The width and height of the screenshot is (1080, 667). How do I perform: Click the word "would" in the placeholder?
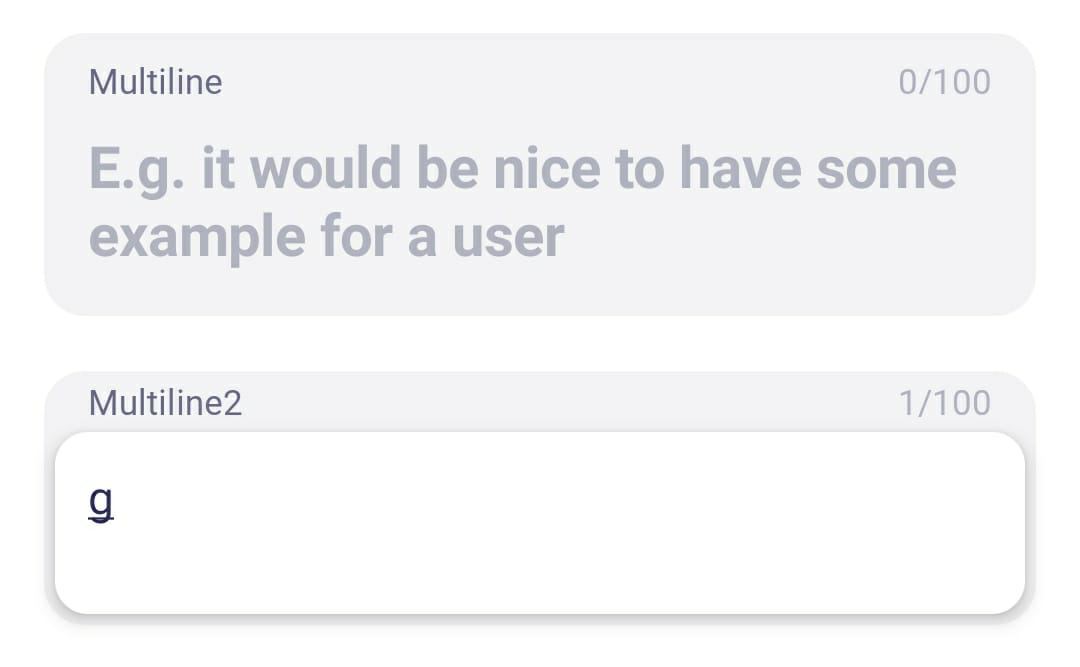[325, 169]
